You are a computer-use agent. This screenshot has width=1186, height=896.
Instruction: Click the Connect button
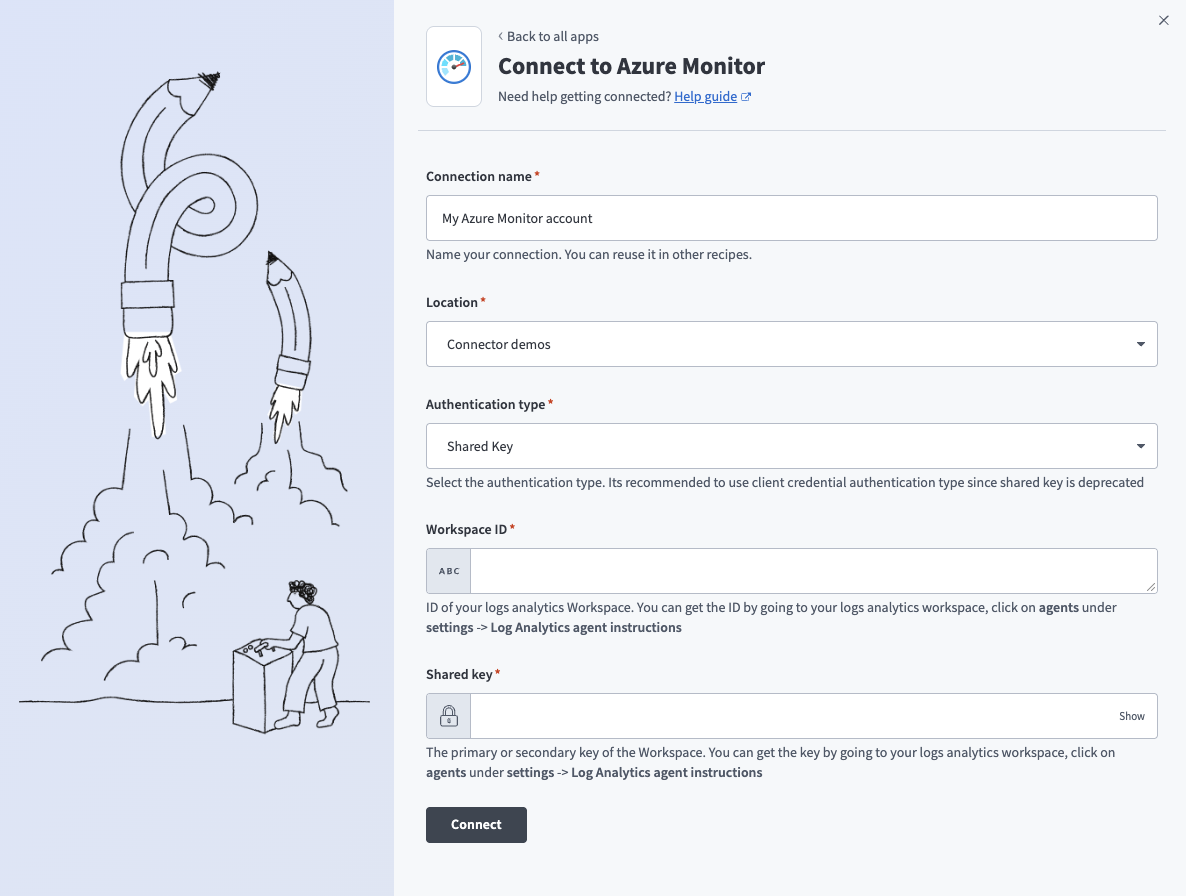pos(476,824)
